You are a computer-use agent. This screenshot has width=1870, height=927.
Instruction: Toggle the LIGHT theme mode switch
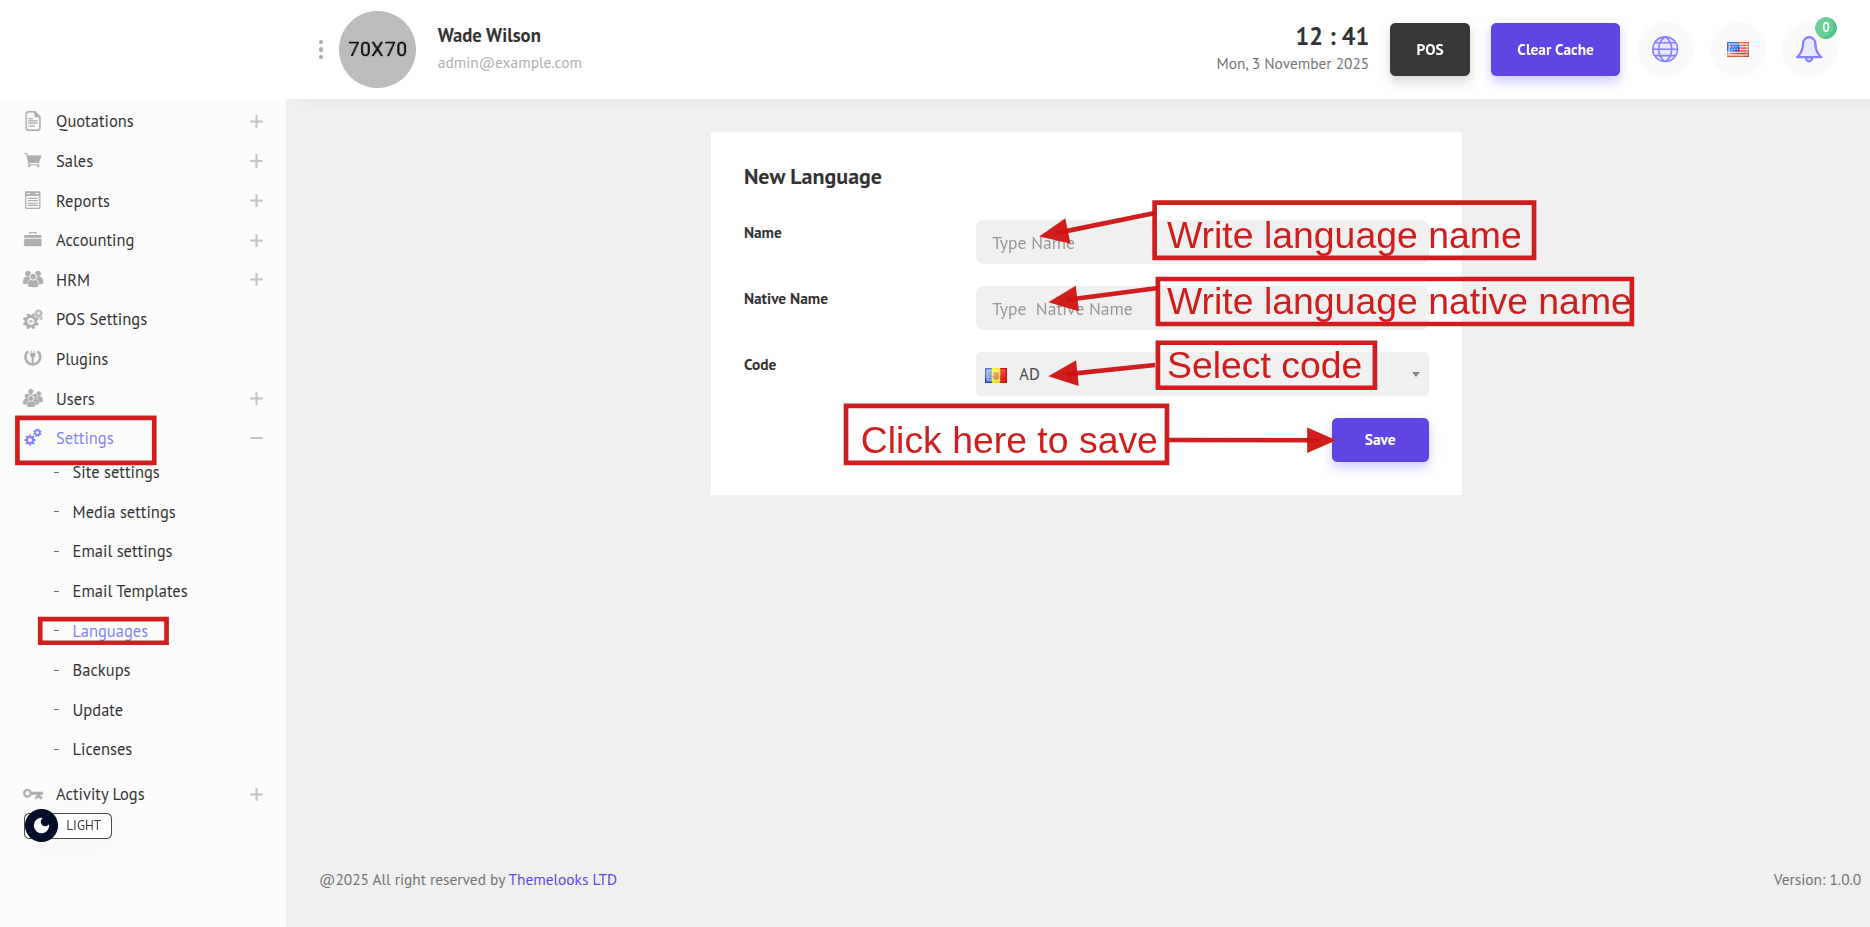point(67,825)
